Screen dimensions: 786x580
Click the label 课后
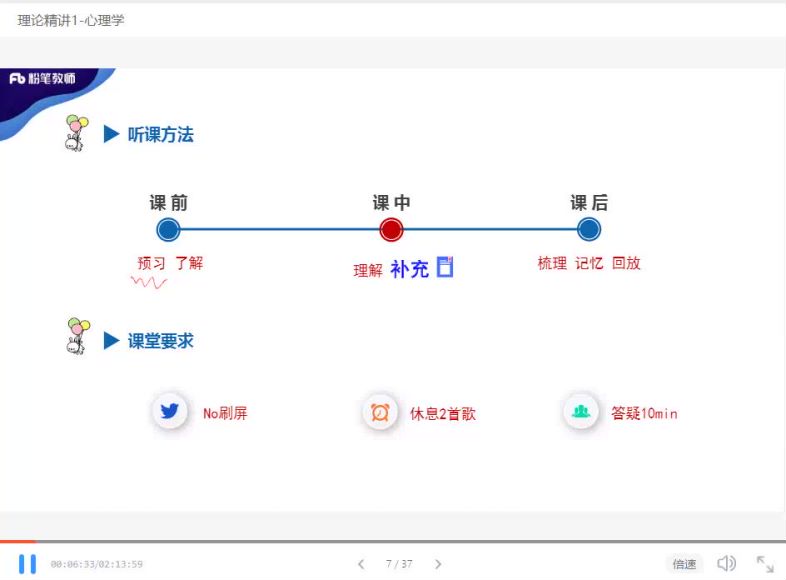(x=589, y=203)
